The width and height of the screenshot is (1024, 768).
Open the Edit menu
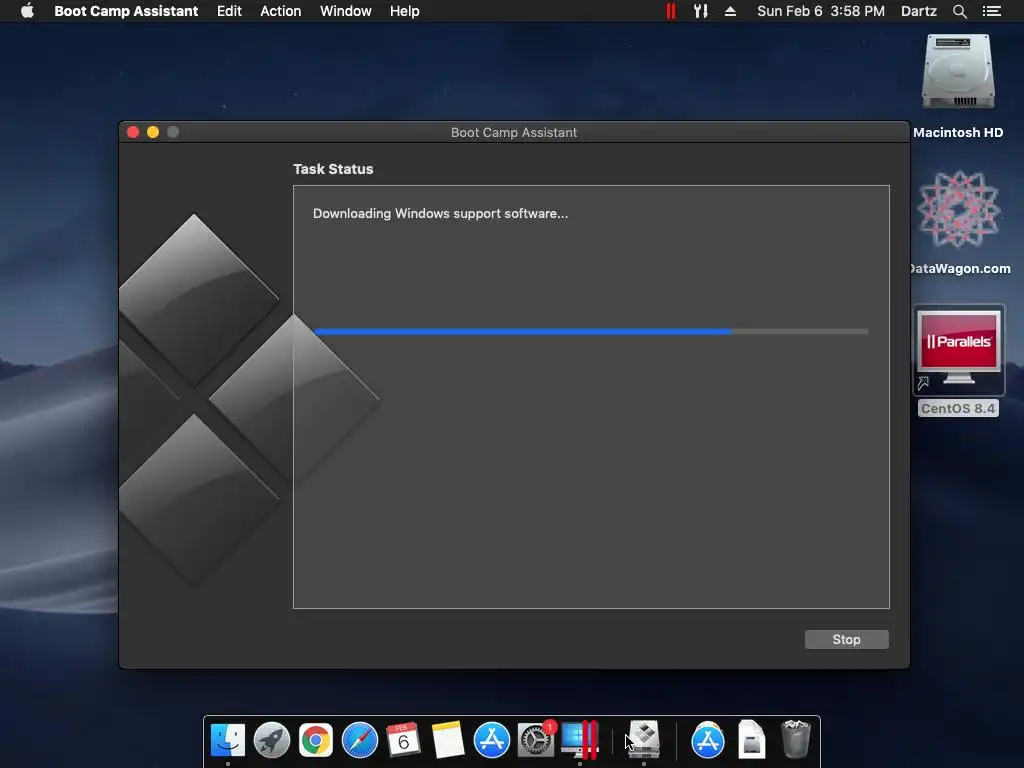(229, 11)
